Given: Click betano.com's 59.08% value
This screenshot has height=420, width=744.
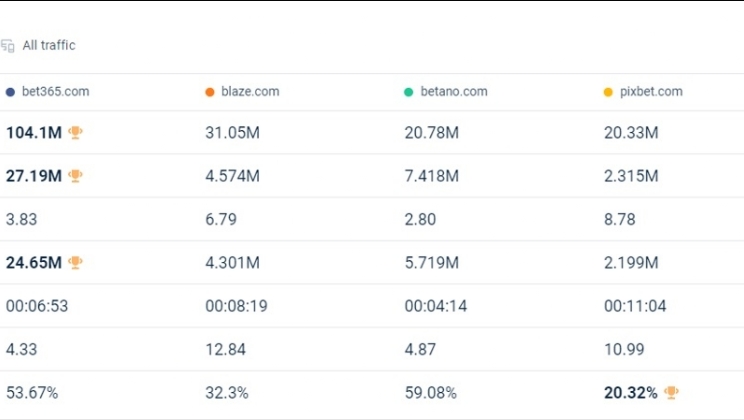Looking at the screenshot, I should [x=430, y=393].
